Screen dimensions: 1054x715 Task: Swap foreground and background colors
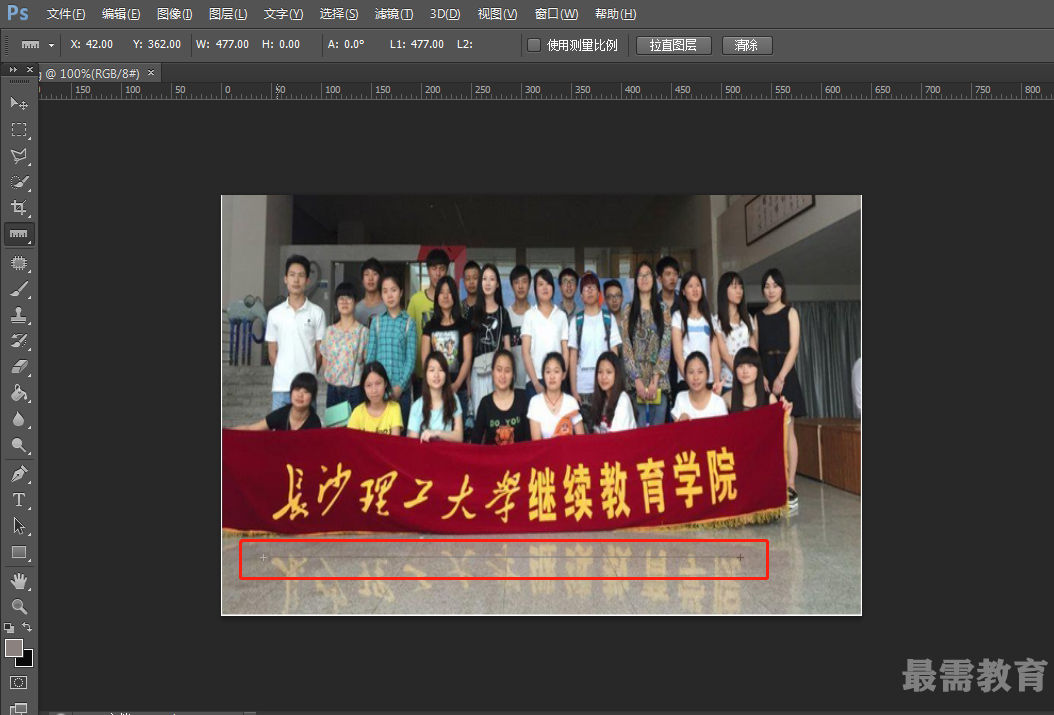pos(27,627)
